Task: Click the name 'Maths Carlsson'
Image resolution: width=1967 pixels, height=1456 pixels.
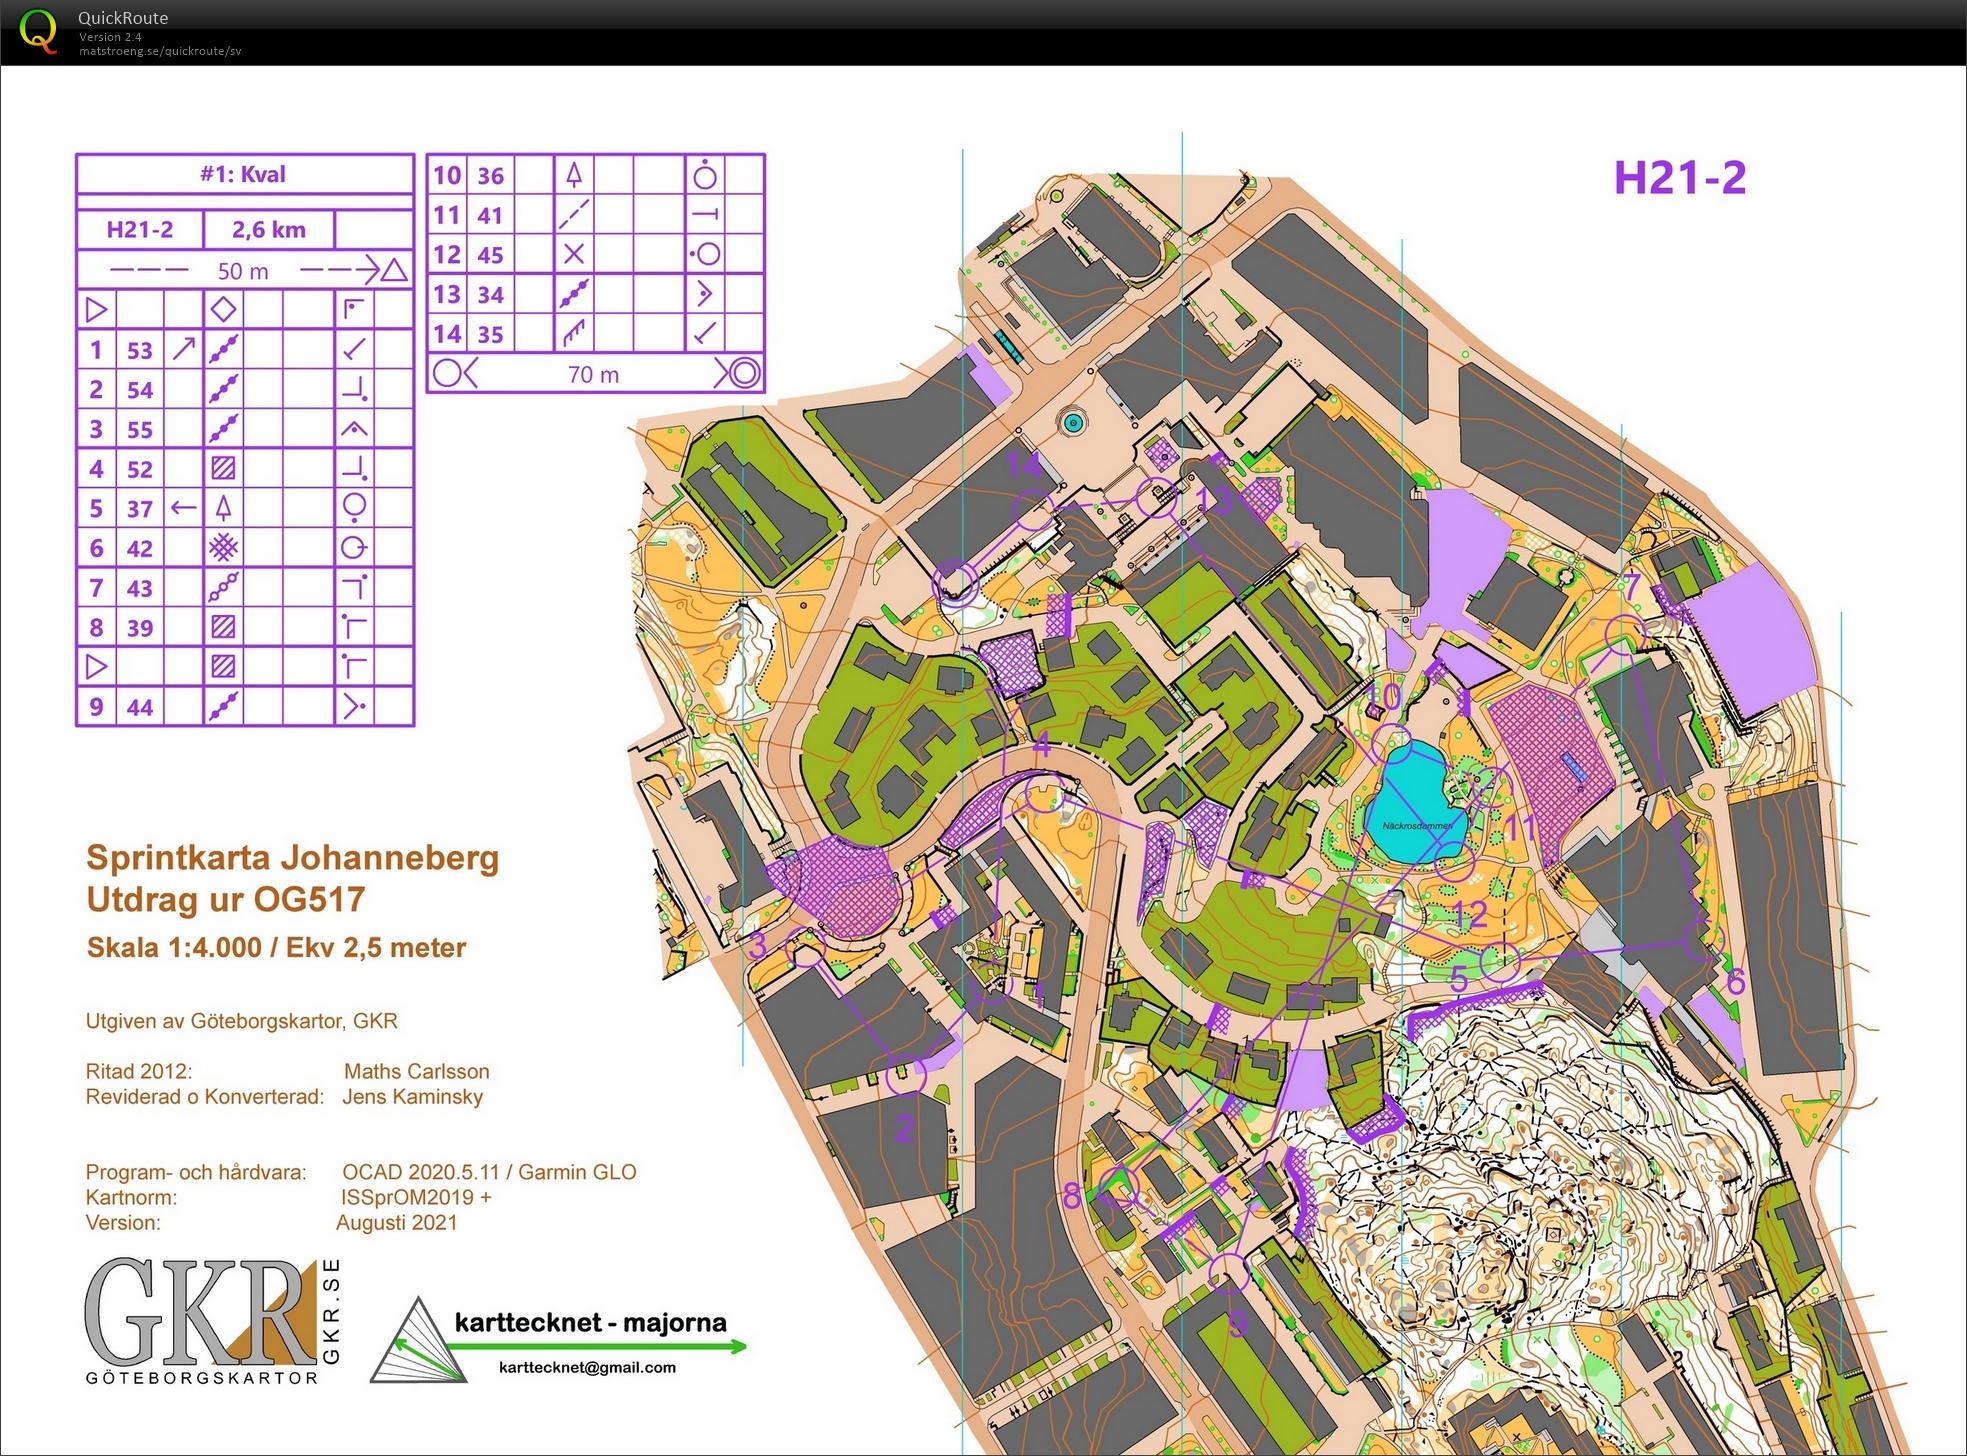Action: [x=416, y=1071]
